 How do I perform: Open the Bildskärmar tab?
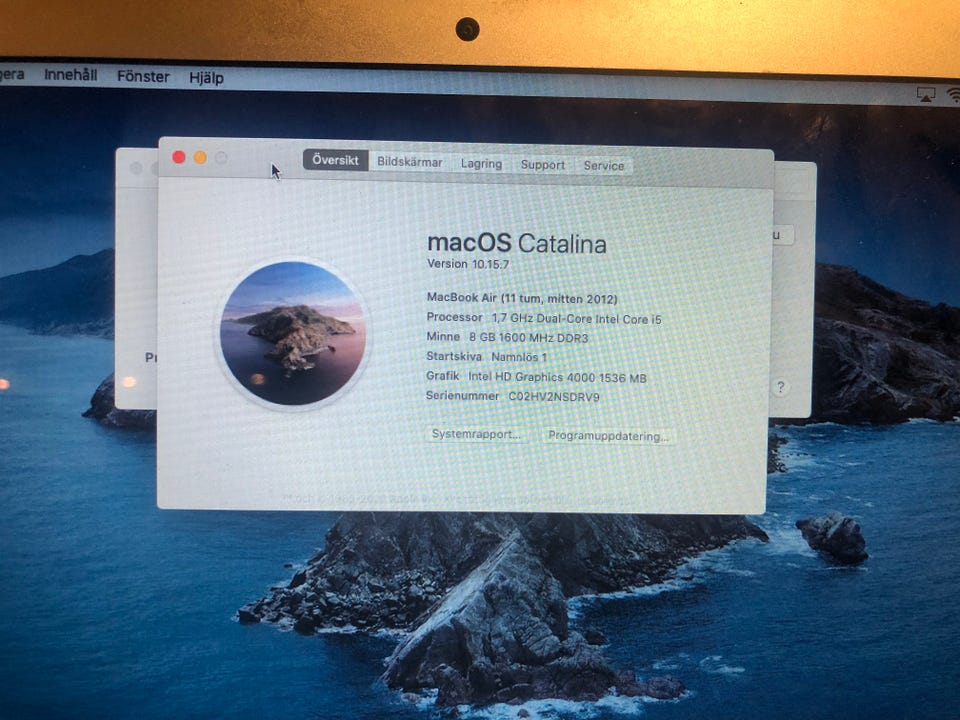pos(410,162)
